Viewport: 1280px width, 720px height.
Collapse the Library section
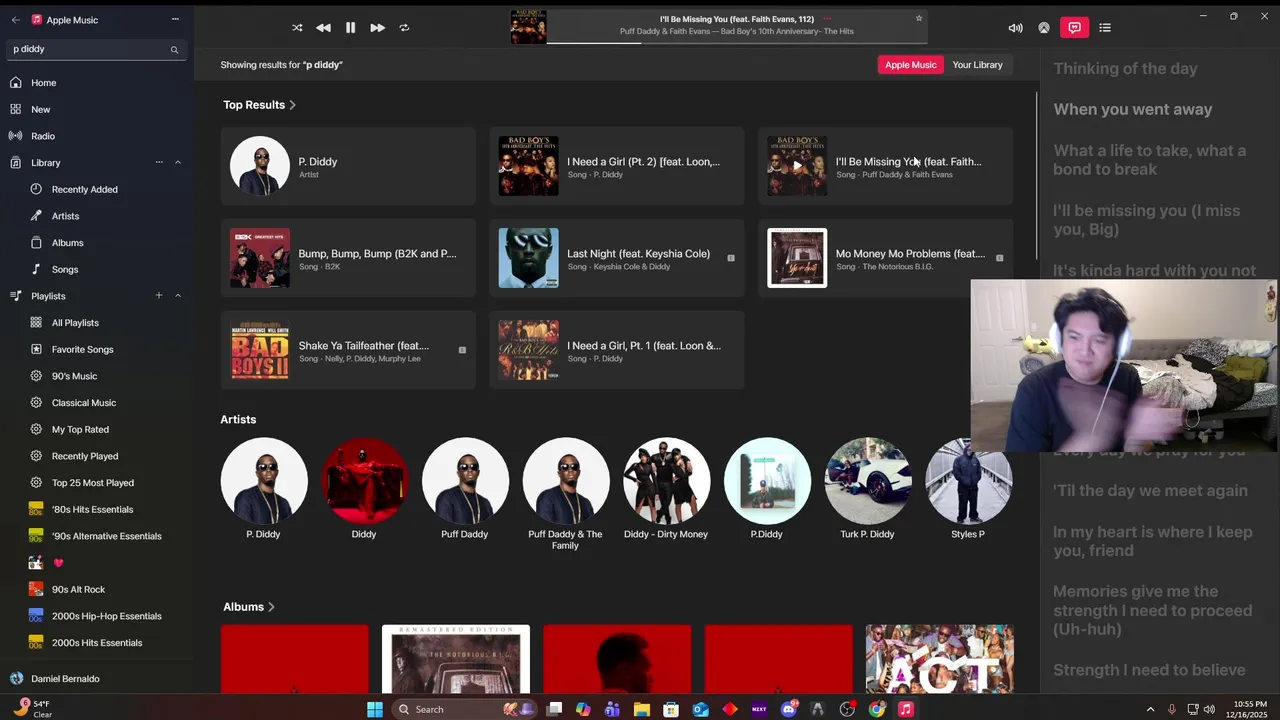(x=178, y=162)
